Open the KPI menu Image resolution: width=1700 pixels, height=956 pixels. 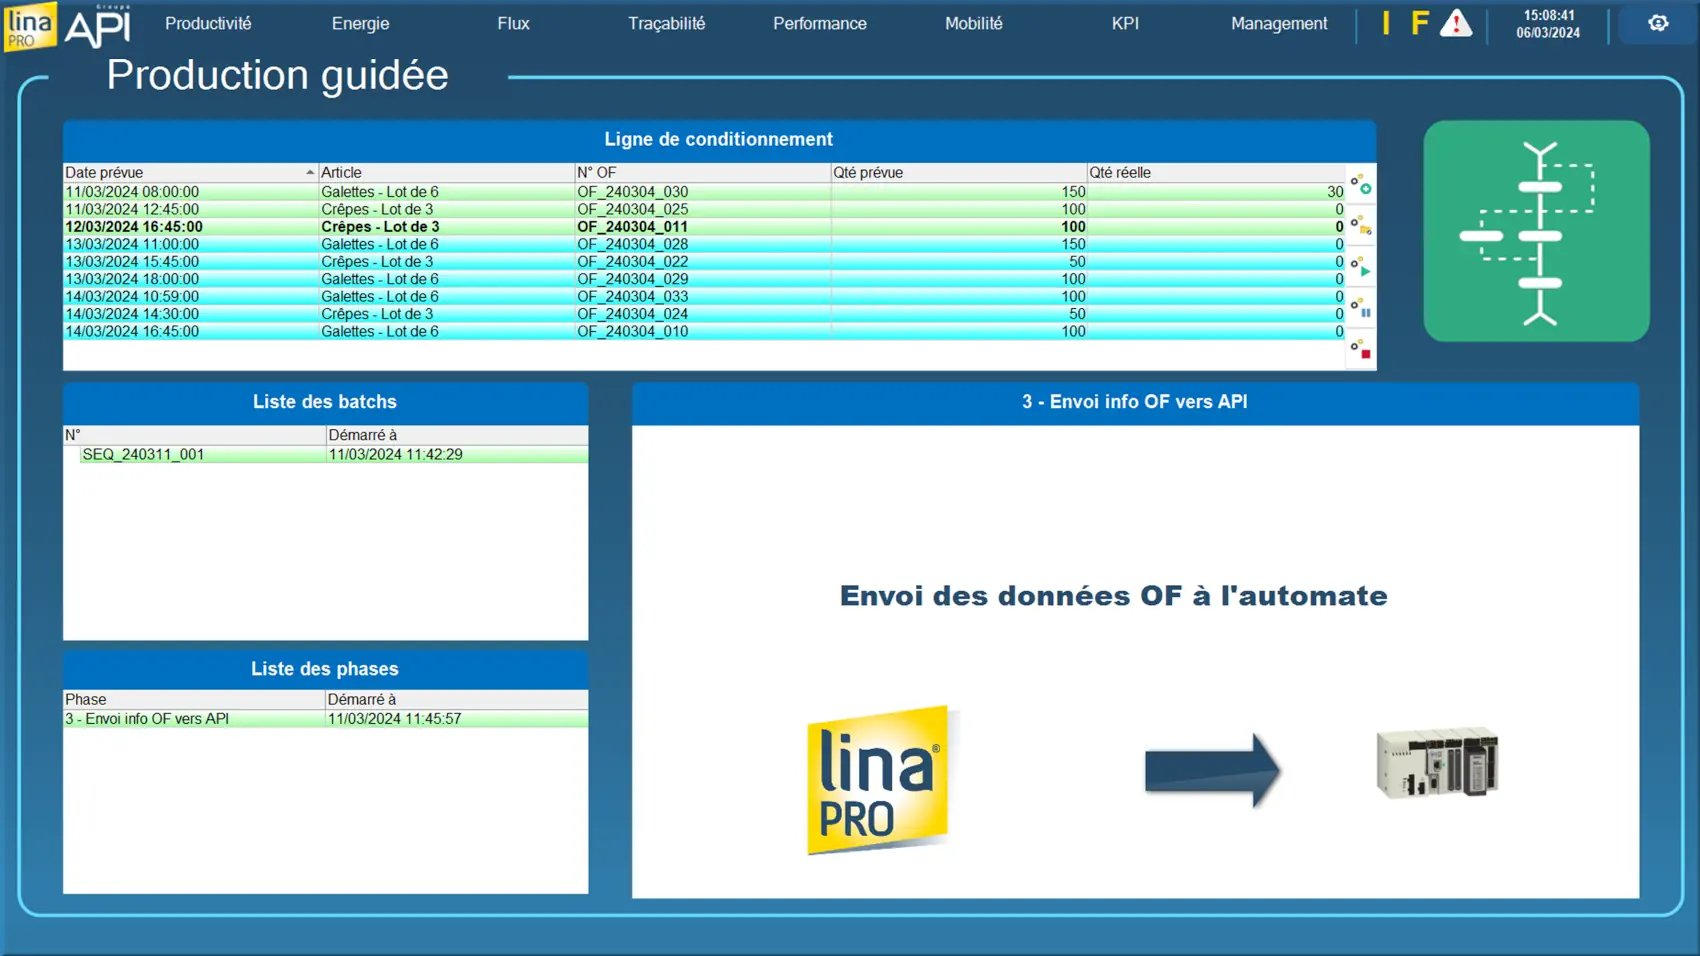(1125, 23)
